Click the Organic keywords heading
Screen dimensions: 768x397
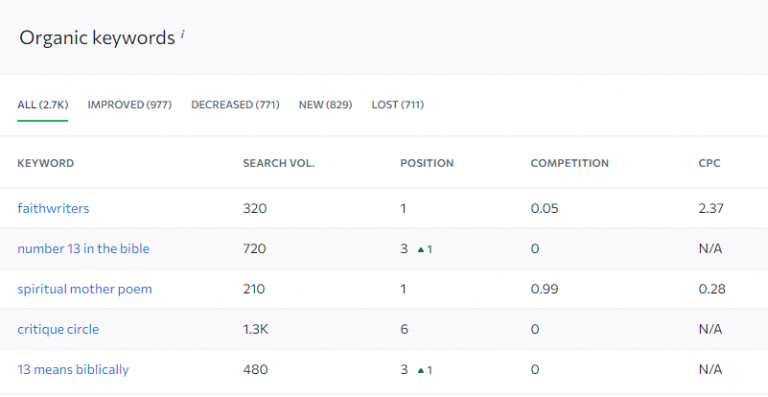pos(97,38)
